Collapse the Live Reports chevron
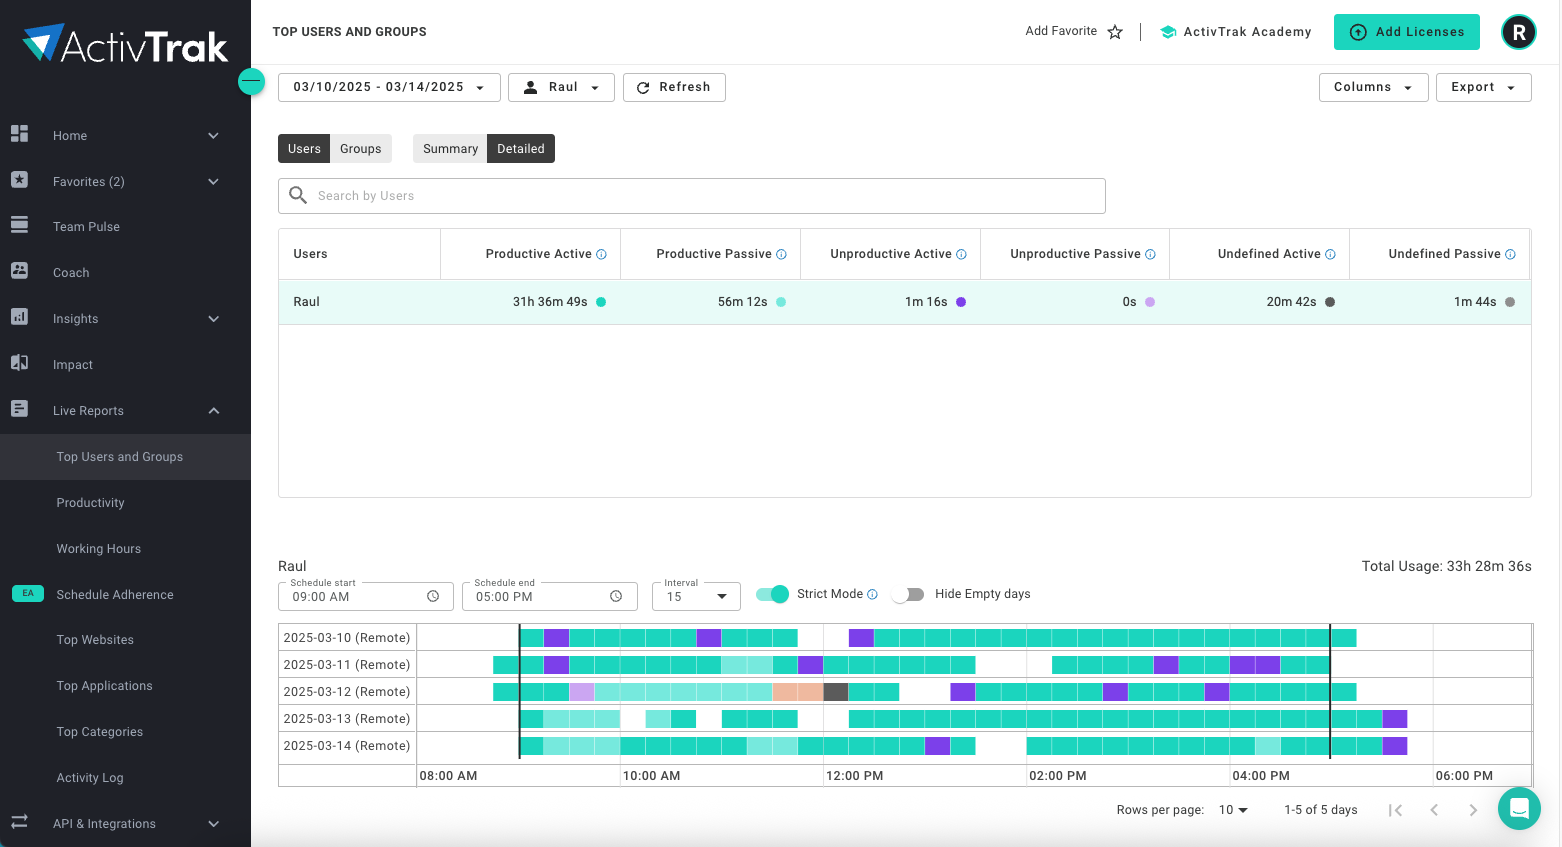Screen dimensions: 1562x847 (213, 410)
